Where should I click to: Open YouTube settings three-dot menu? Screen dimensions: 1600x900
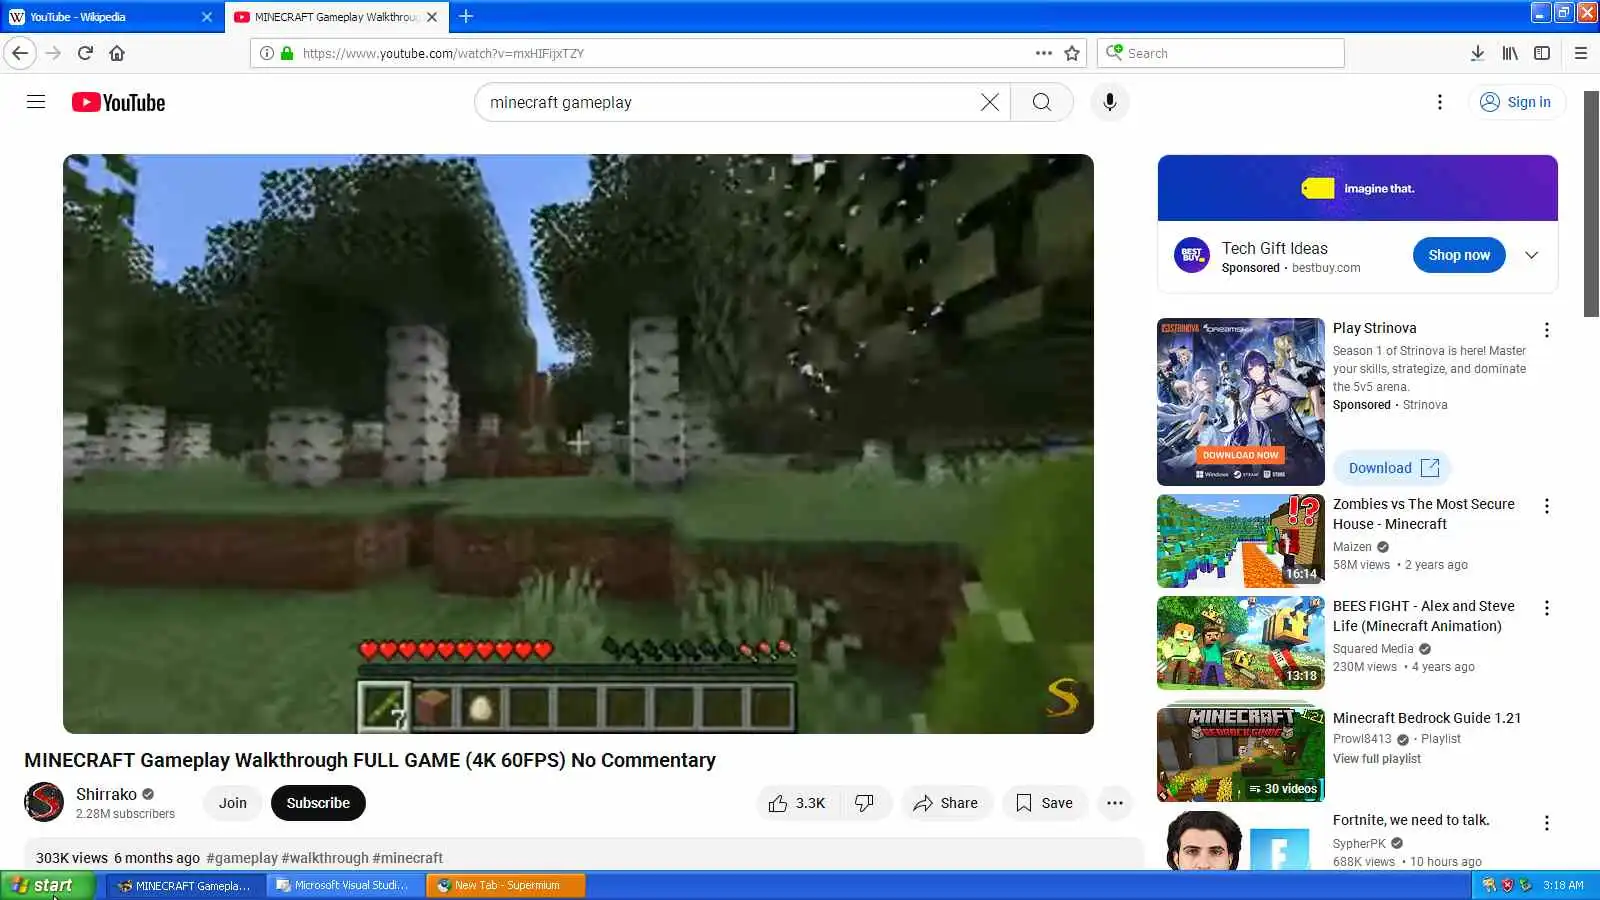tap(1439, 102)
